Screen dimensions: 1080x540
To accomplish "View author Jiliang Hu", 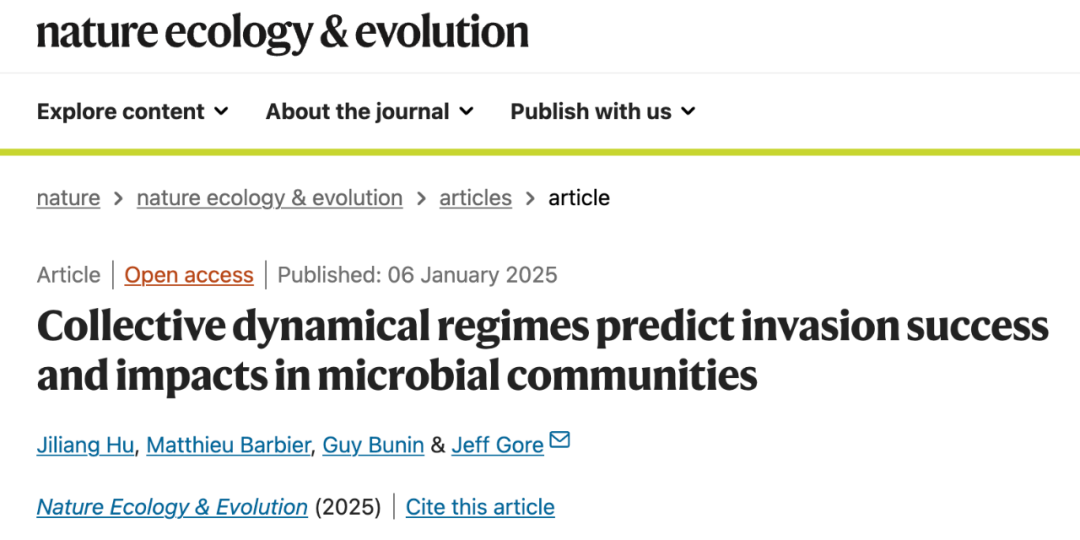I will click(85, 445).
